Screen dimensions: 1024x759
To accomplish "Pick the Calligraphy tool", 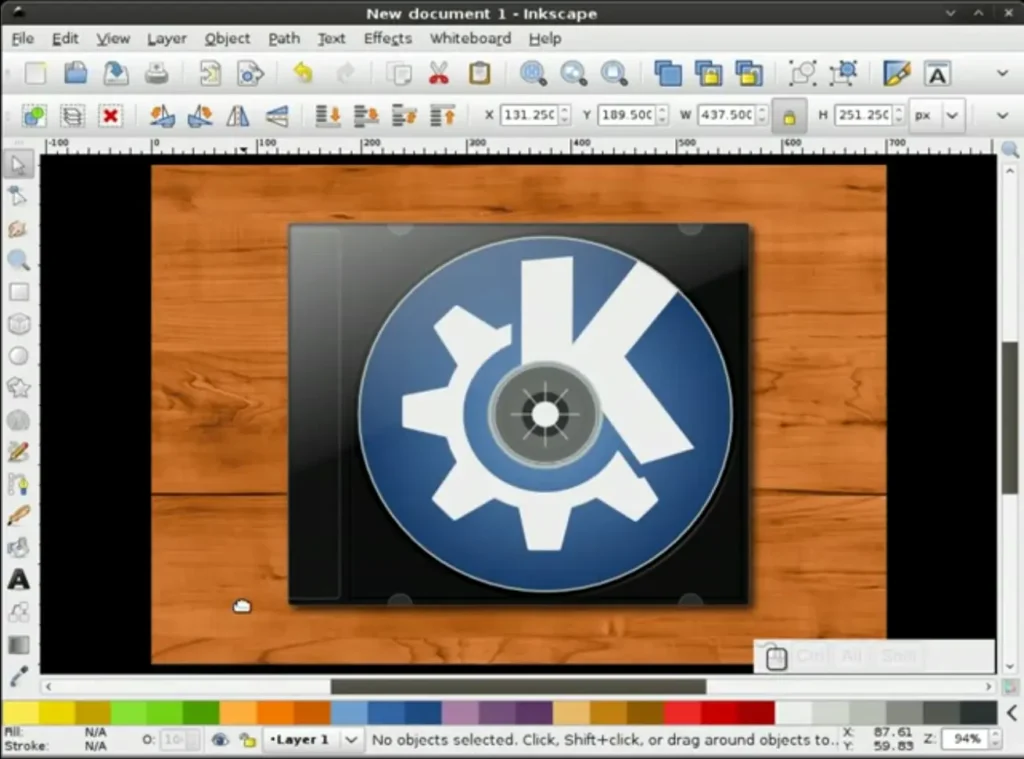I will [x=18, y=516].
